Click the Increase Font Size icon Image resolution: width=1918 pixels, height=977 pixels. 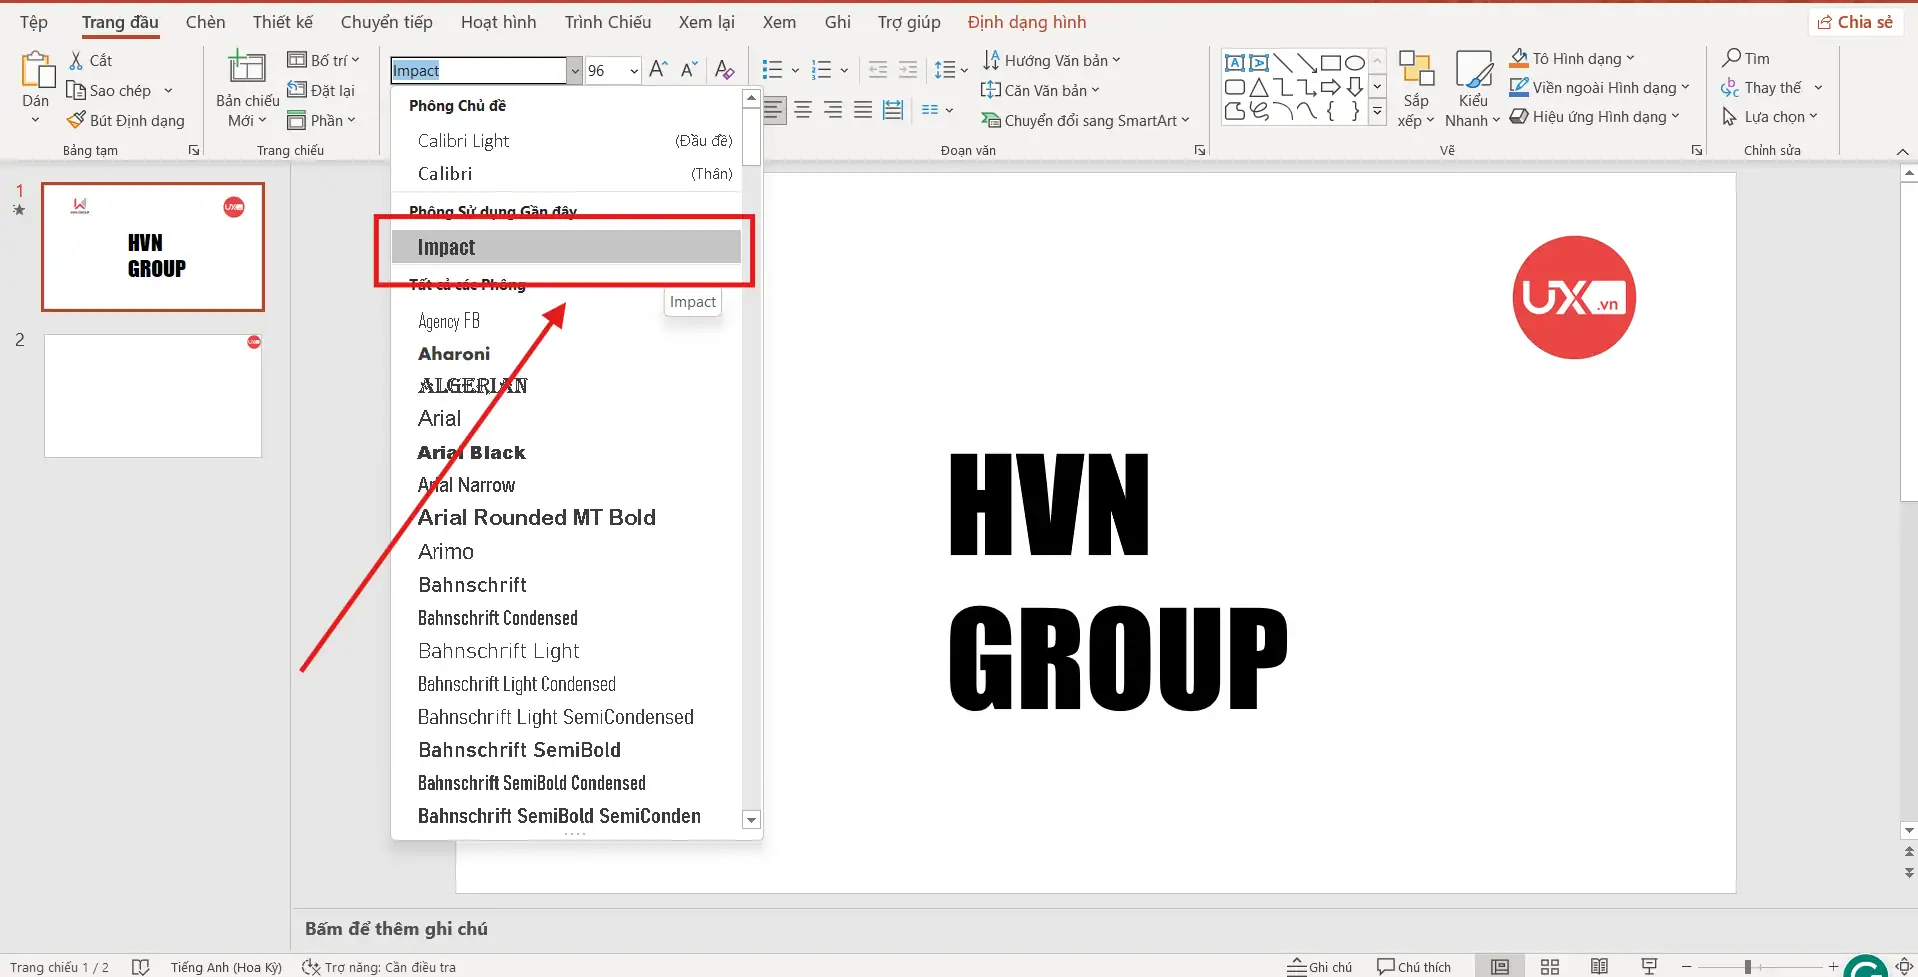pyautogui.click(x=658, y=69)
